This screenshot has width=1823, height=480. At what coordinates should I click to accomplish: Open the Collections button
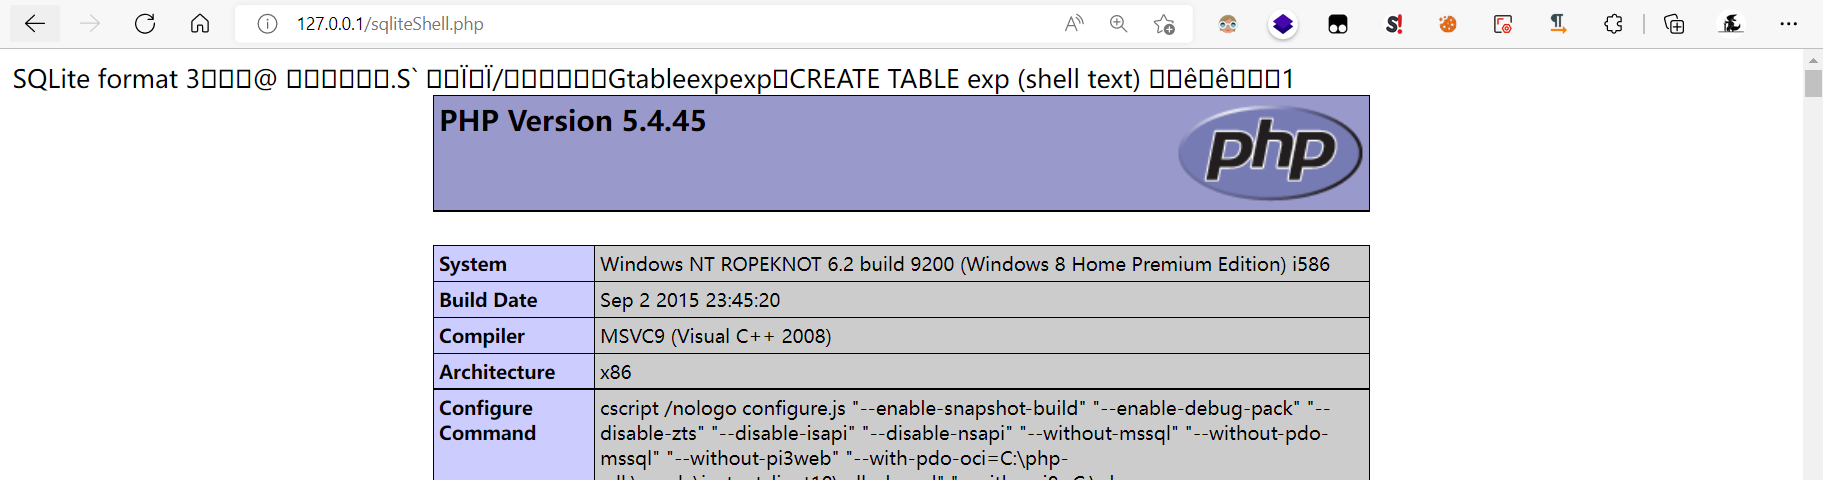click(x=1674, y=24)
